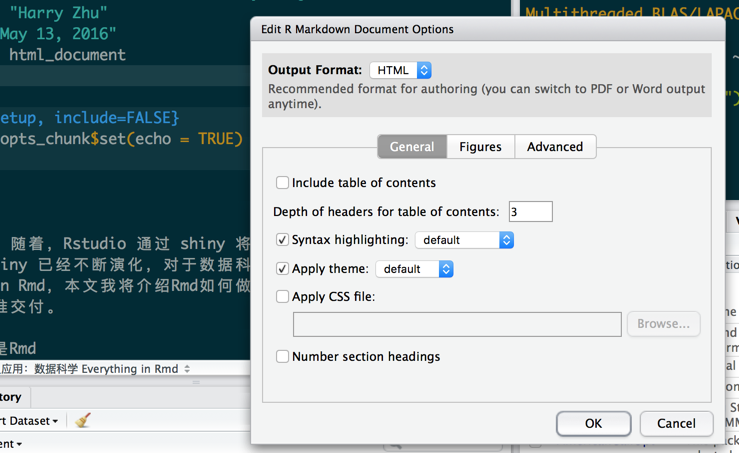This screenshot has width=739, height=453.
Task: Click the dialog title 'Edit R Markdown Document Options'
Action: 357,29
